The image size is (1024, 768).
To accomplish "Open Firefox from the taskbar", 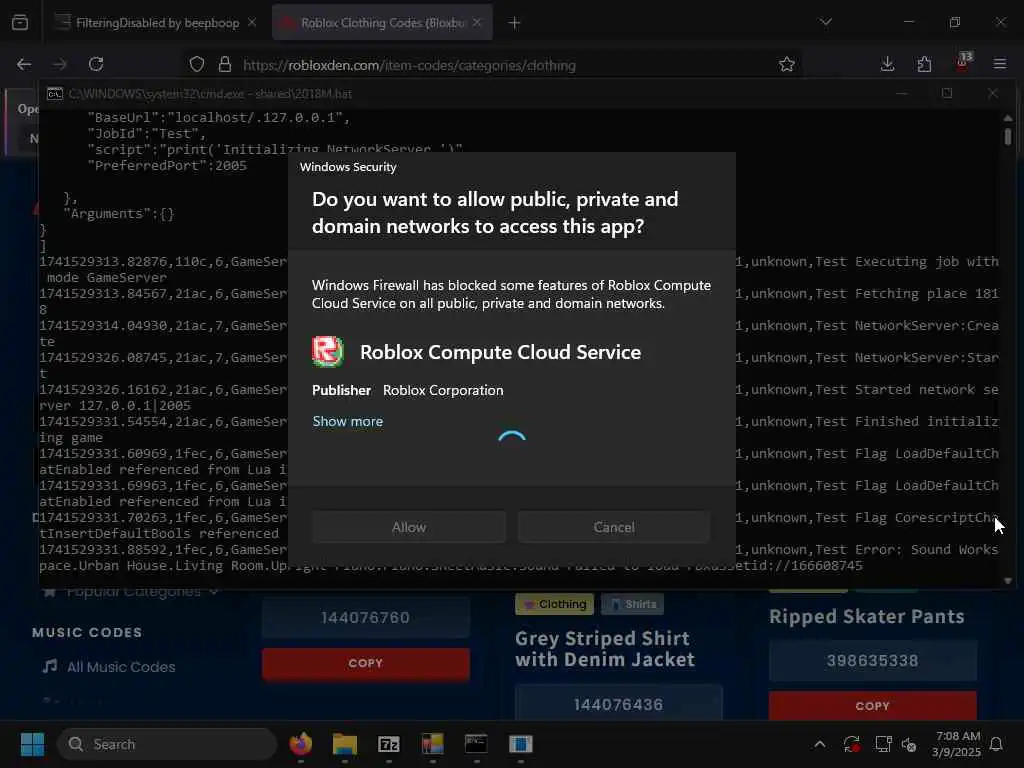I will tap(300, 744).
